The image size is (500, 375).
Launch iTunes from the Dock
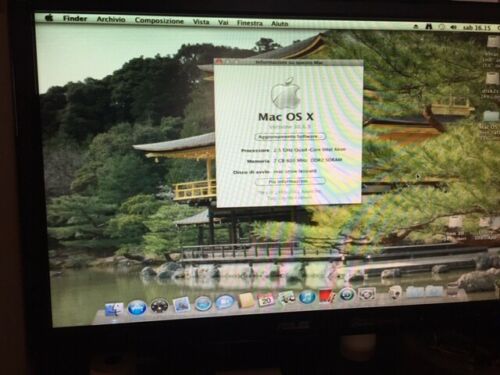click(x=307, y=297)
